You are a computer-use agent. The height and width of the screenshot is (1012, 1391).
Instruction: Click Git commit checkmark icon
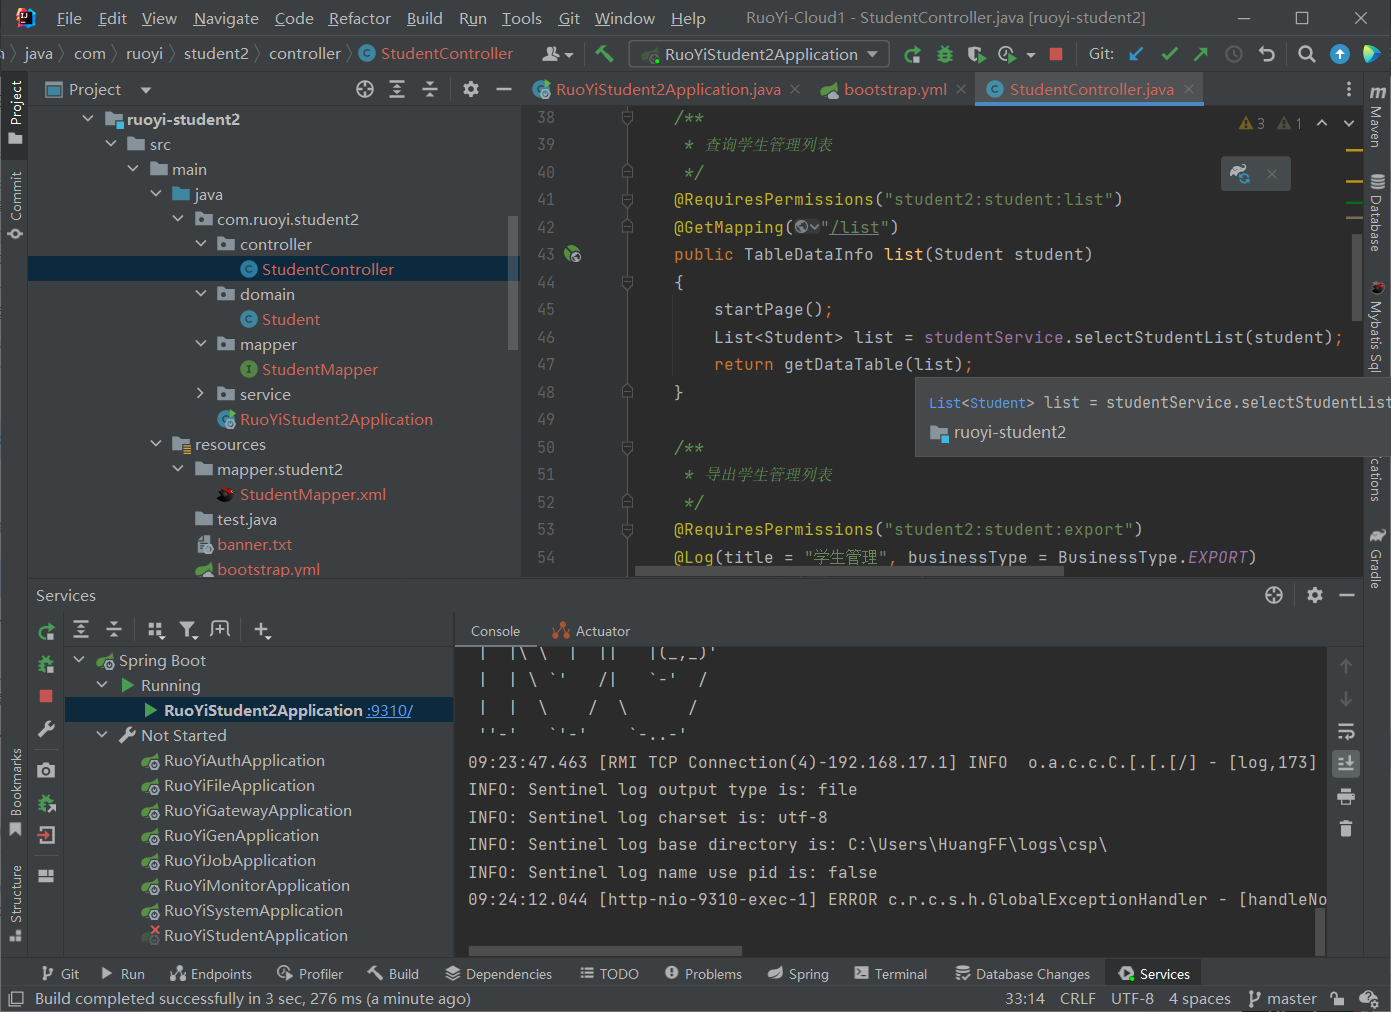click(1169, 54)
